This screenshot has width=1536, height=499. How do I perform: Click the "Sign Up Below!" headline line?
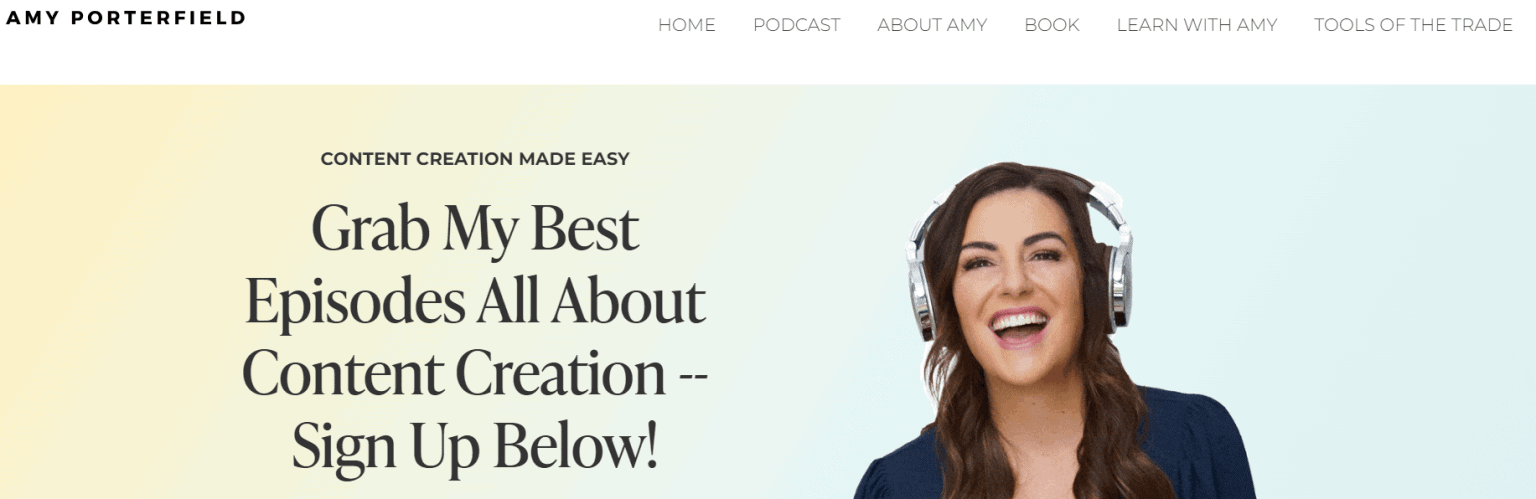[x=475, y=445]
